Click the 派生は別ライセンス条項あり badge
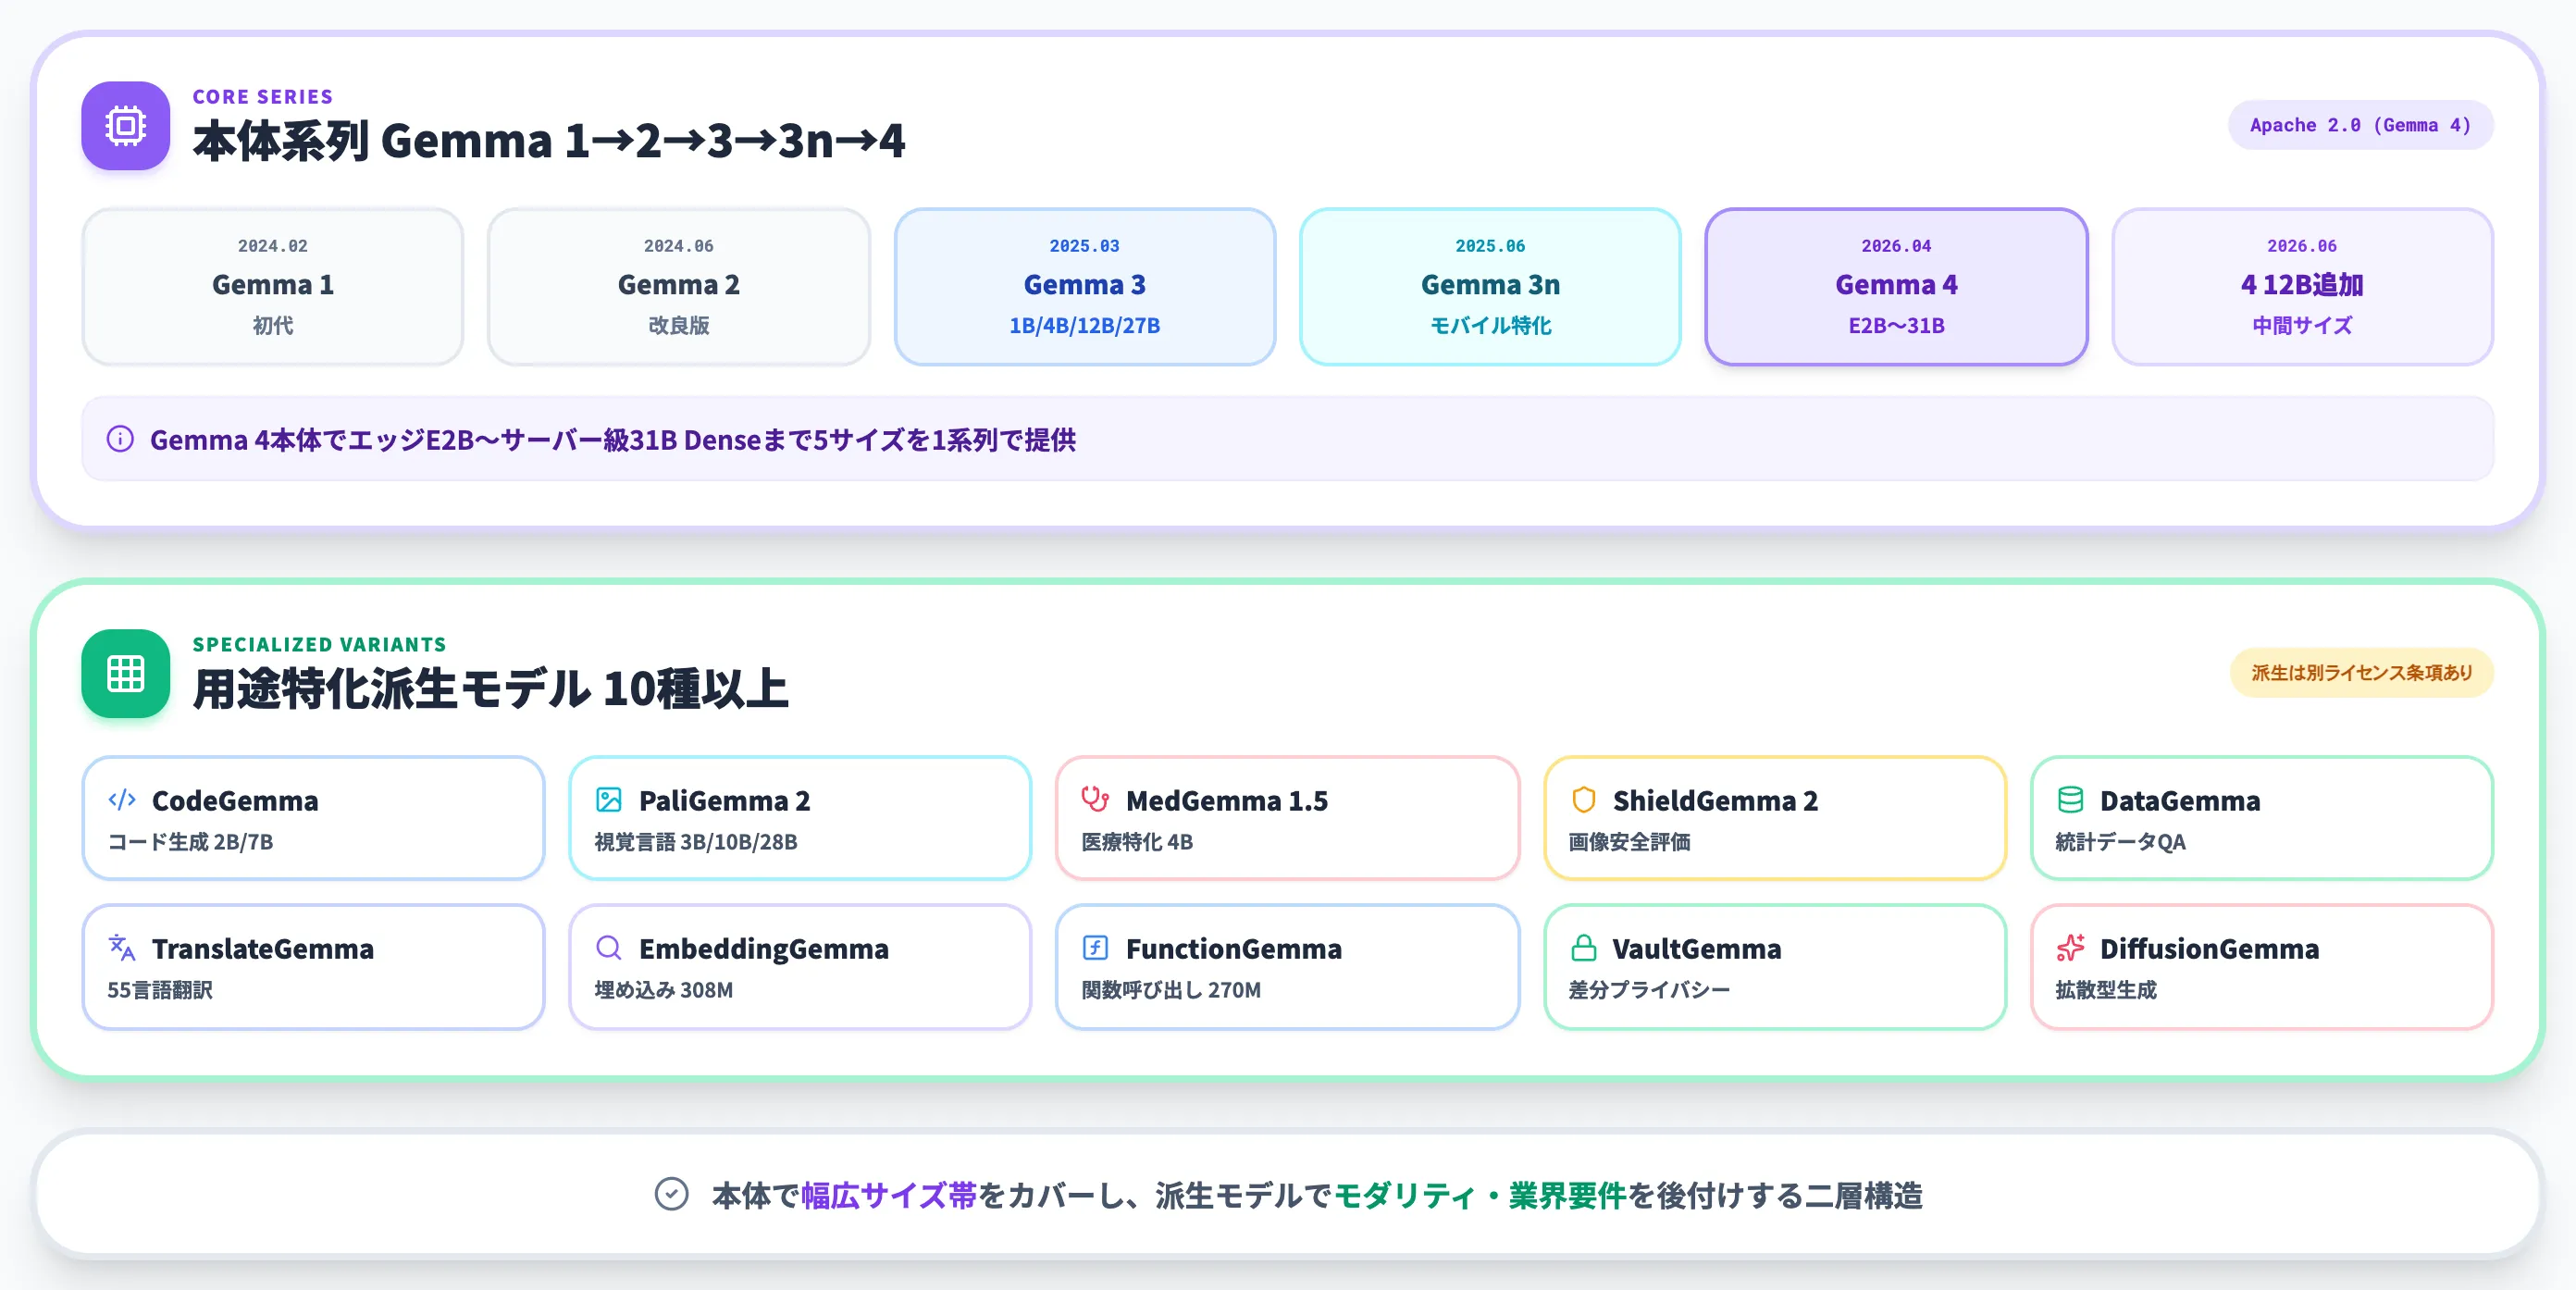The image size is (2576, 1290). 2361,673
